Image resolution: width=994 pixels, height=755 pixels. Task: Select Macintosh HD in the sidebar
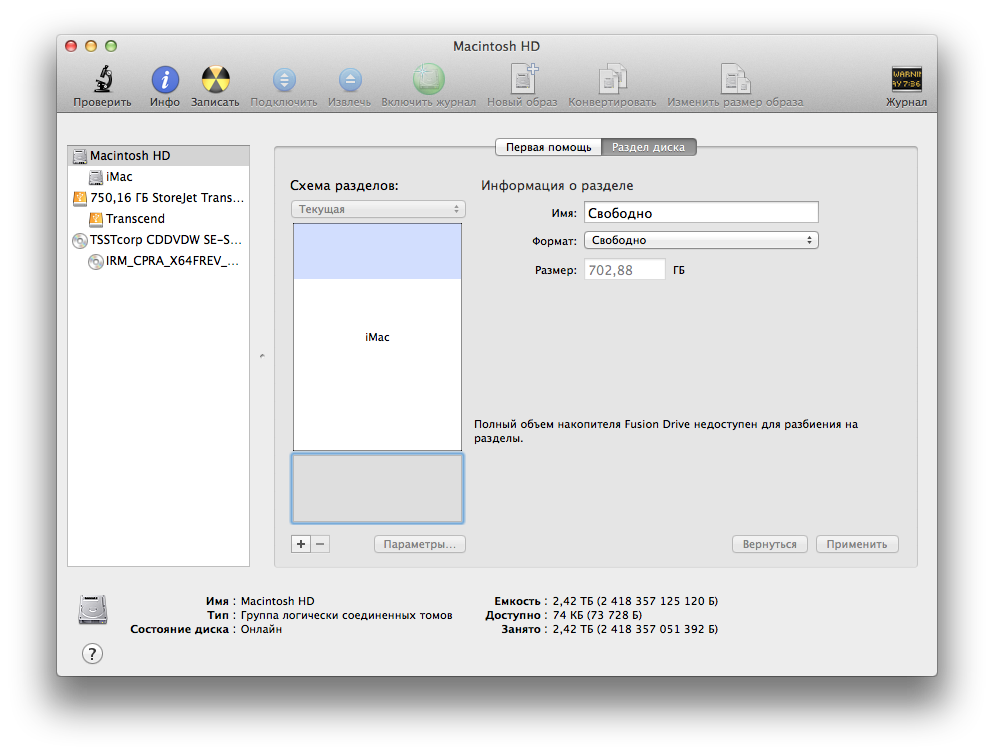tap(158, 155)
